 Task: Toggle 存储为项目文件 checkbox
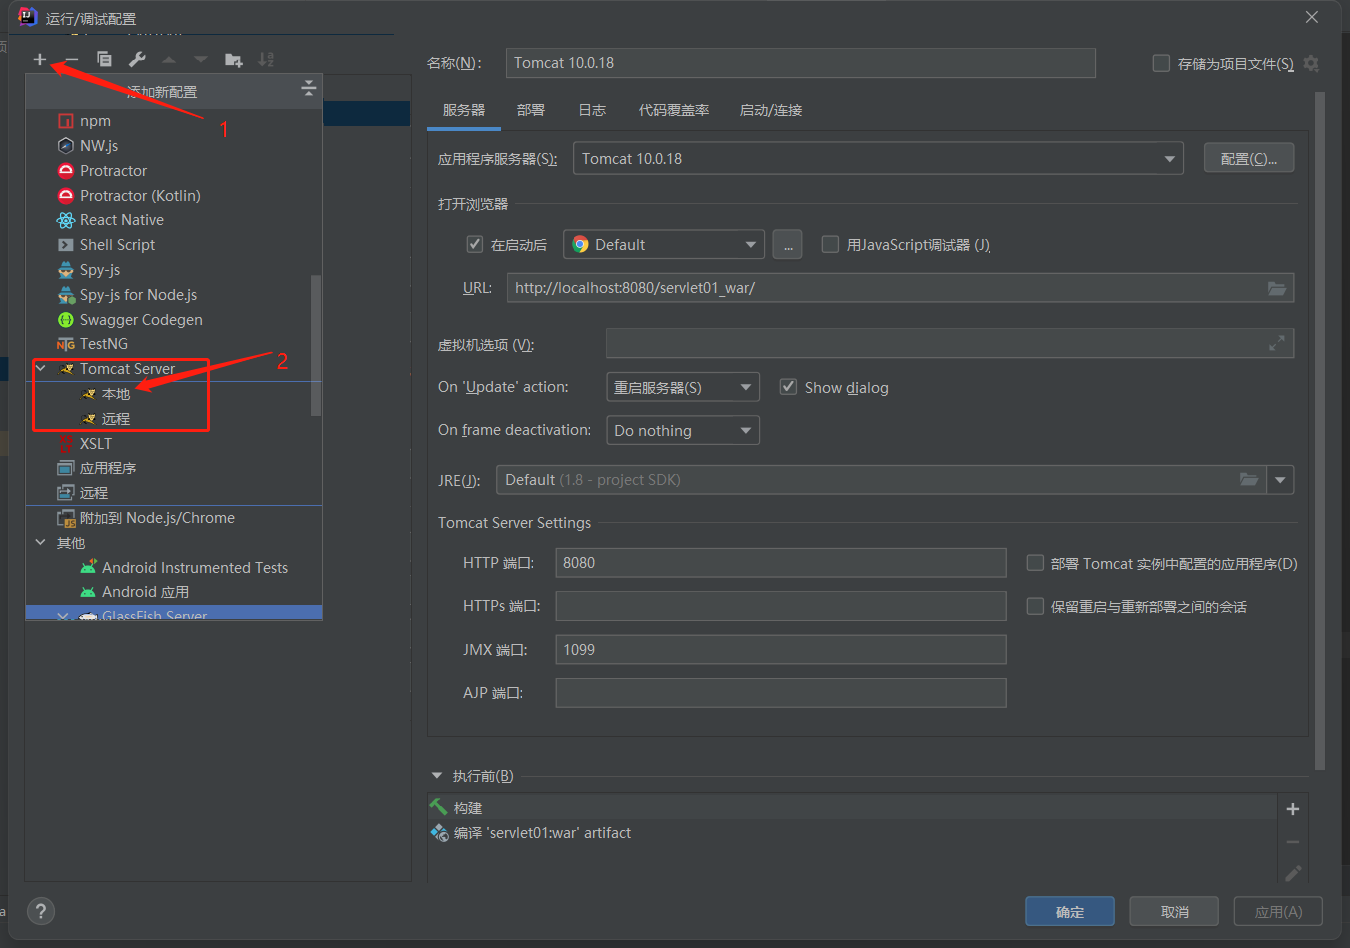[1161, 63]
